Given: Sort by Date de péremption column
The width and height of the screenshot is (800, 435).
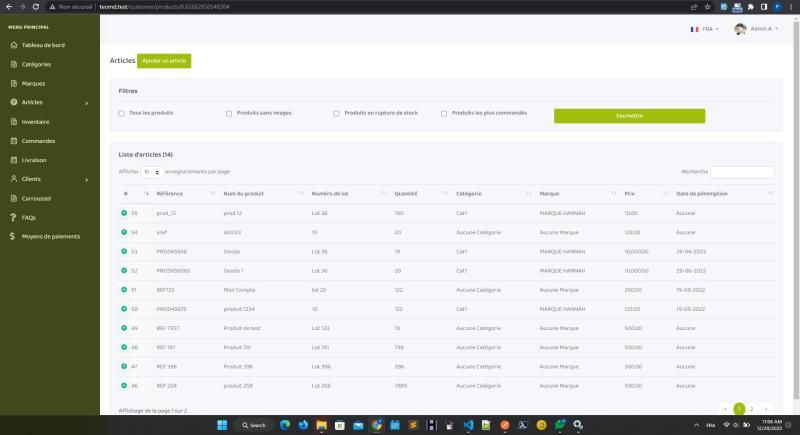Looking at the screenshot, I should (x=724, y=194).
